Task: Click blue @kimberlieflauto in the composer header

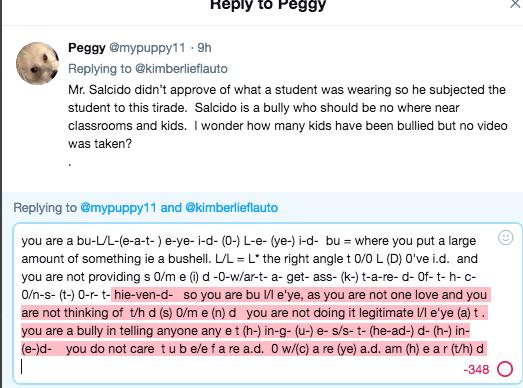Action: tap(231, 208)
